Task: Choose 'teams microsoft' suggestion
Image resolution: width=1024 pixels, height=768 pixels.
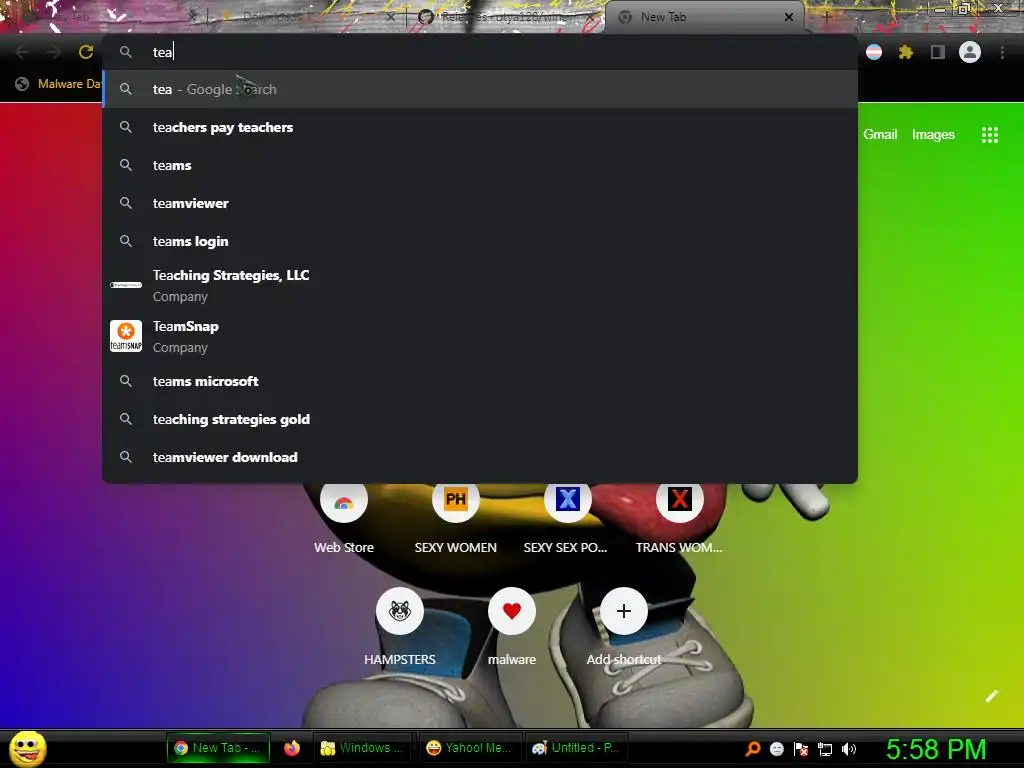Action: [x=480, y=381]
